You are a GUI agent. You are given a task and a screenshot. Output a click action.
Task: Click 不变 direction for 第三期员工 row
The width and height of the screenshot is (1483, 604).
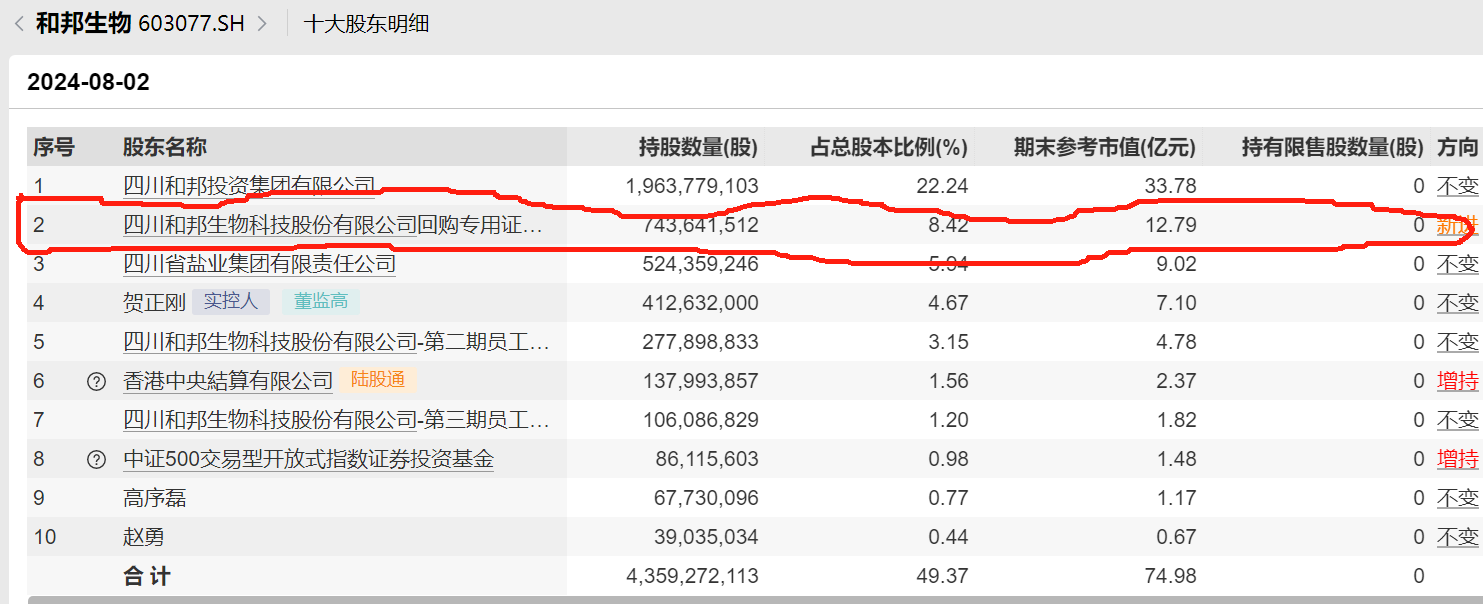pyautogui.click(x=1457, y=420)
